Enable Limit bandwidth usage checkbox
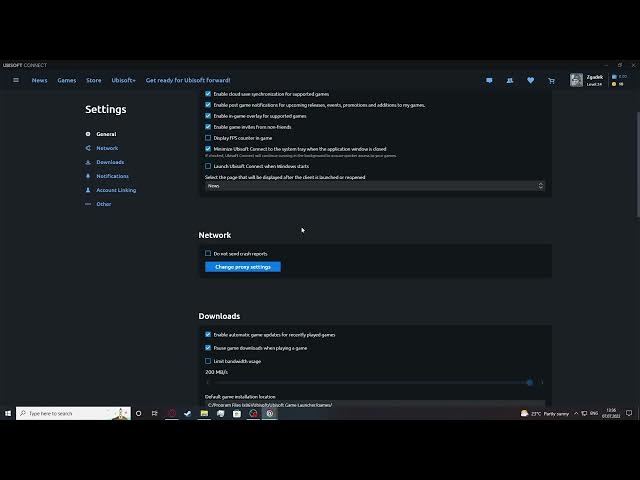This screenshot has width=640, height=480. pyautogui.click(x=208, y=361)
